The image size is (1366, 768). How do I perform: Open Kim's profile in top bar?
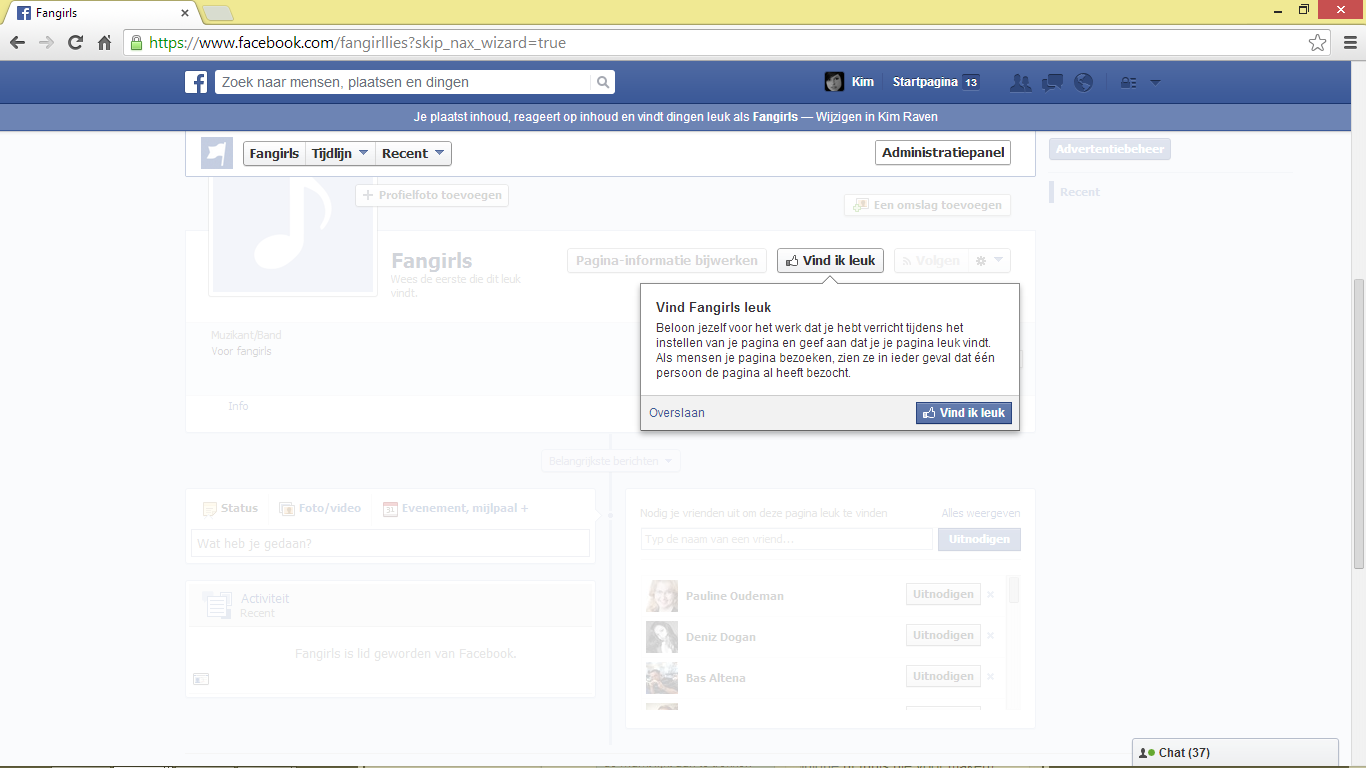[x=848, y=82]
